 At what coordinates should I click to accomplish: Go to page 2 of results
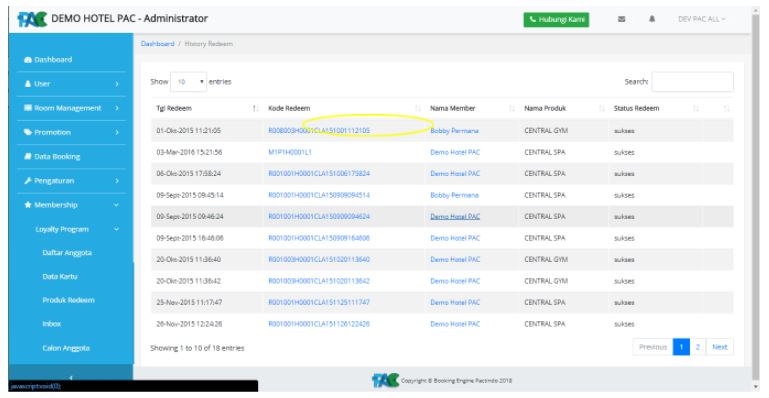click(697, 347)
